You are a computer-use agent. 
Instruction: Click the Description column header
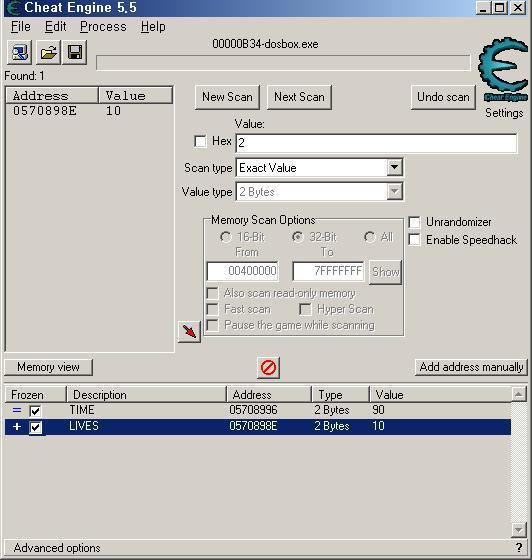(x=146, y=395)
